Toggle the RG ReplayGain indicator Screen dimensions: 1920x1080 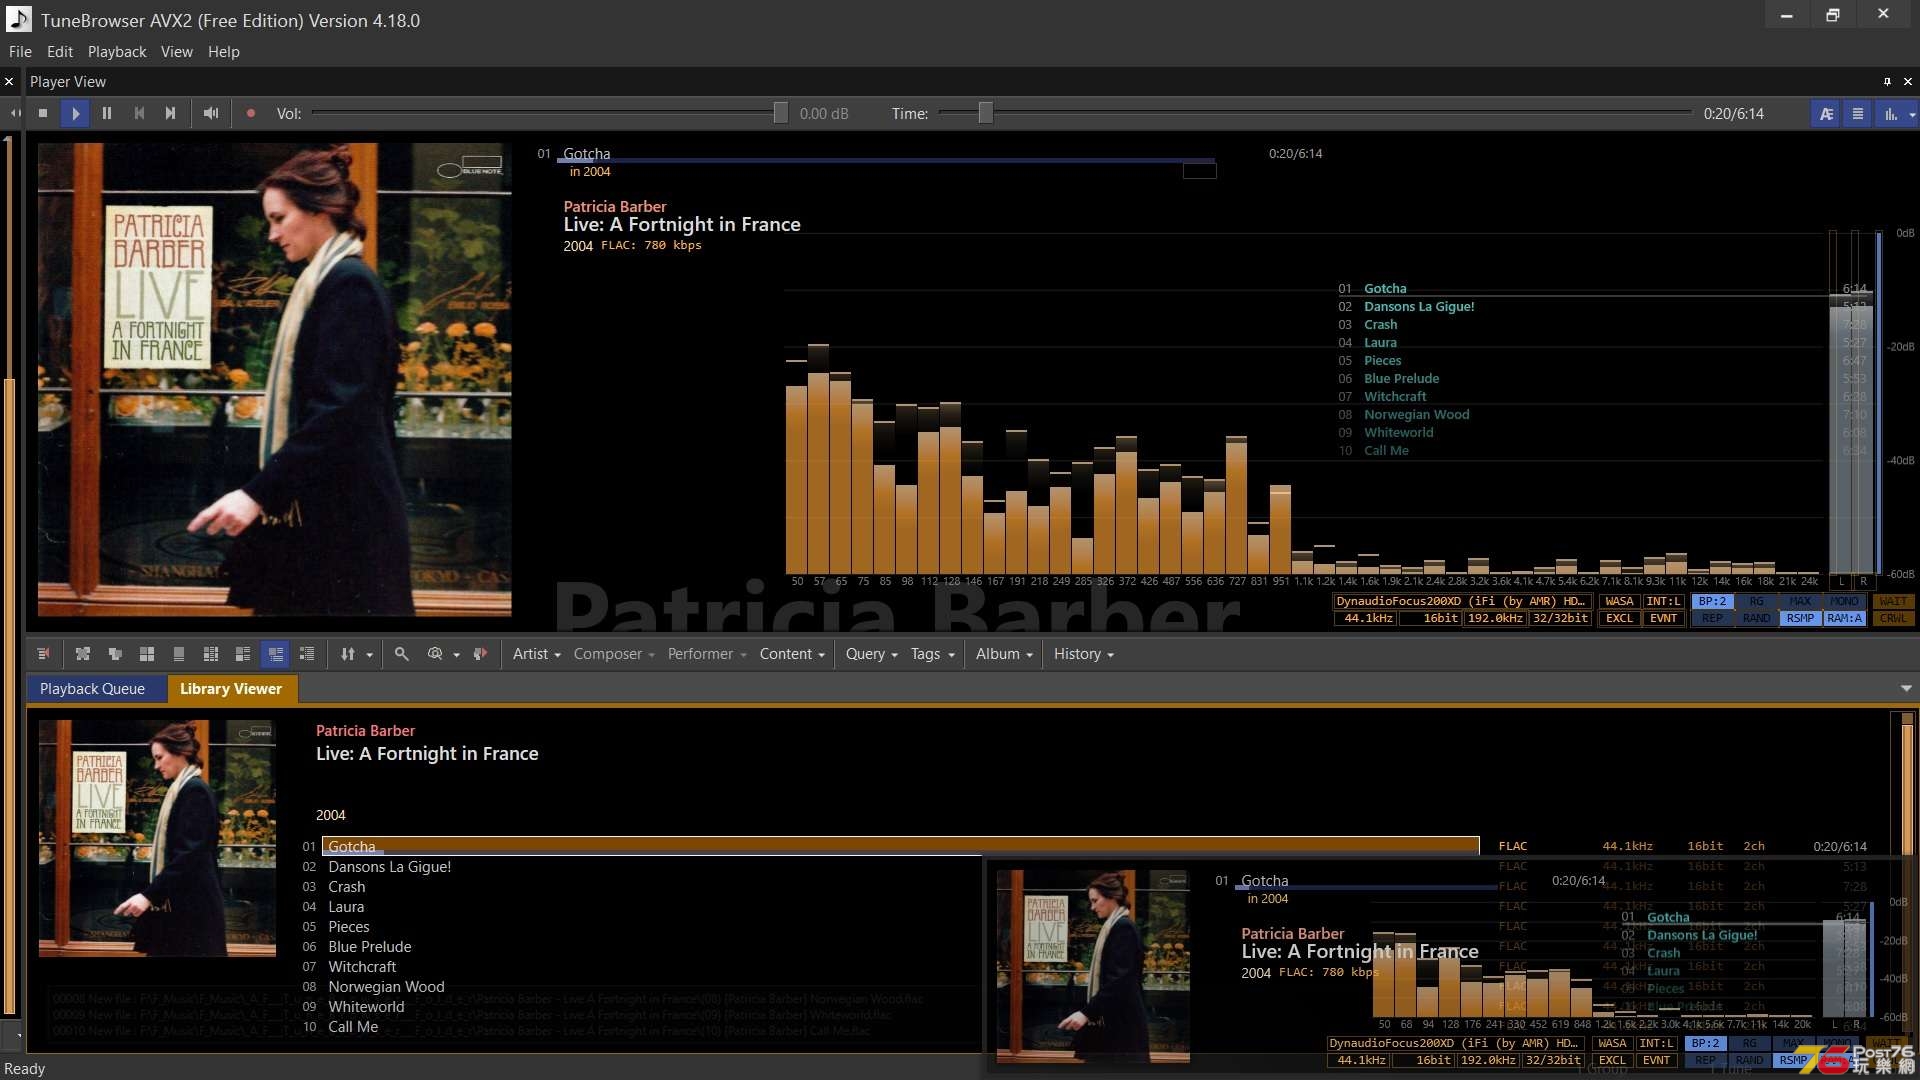click(1756, 602)
